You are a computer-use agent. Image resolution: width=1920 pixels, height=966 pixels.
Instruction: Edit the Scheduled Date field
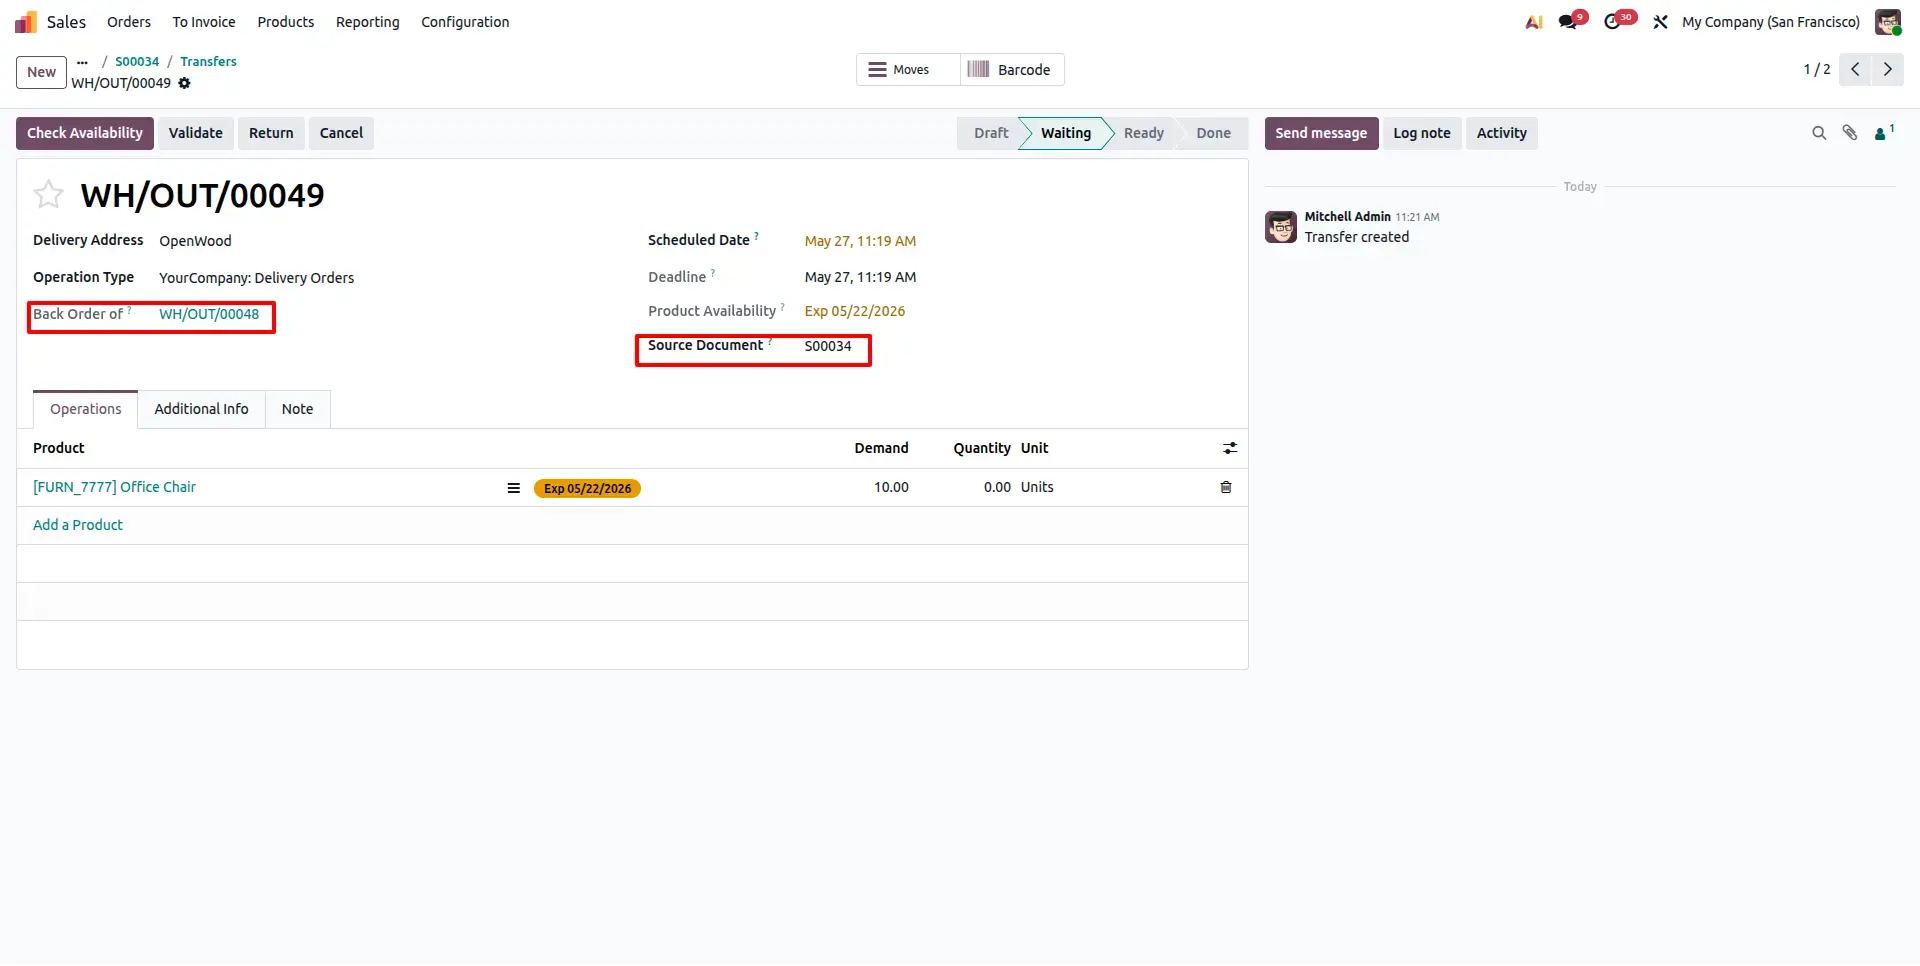coord(860,241)
